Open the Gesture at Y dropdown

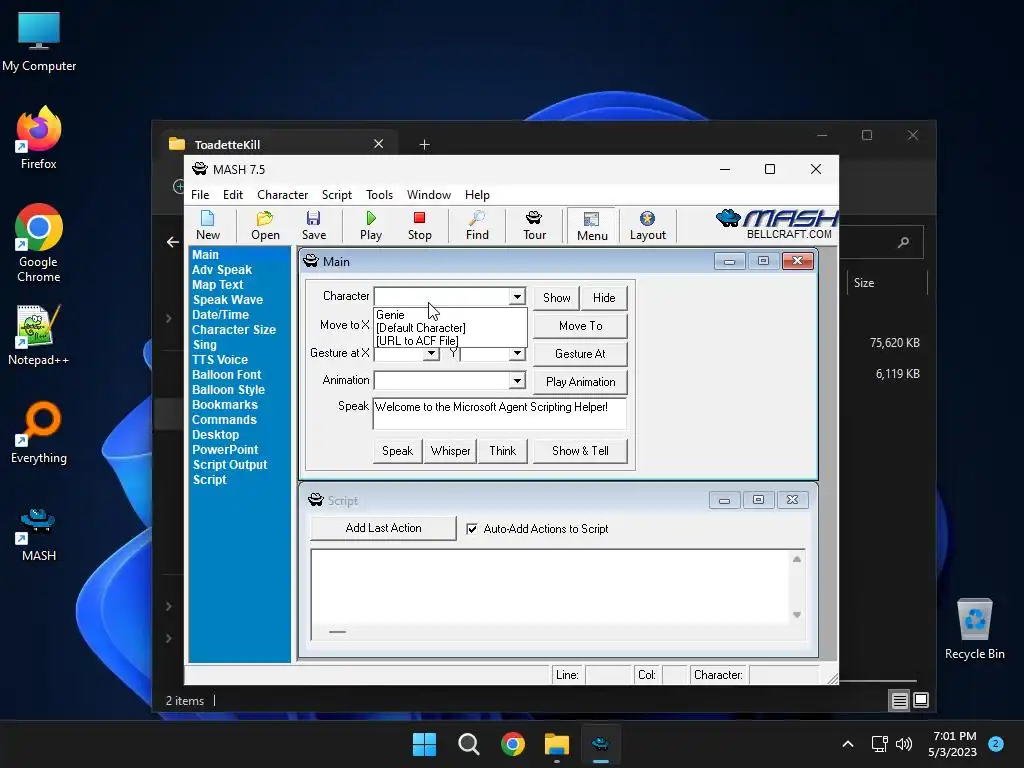[x=517, y=353]
